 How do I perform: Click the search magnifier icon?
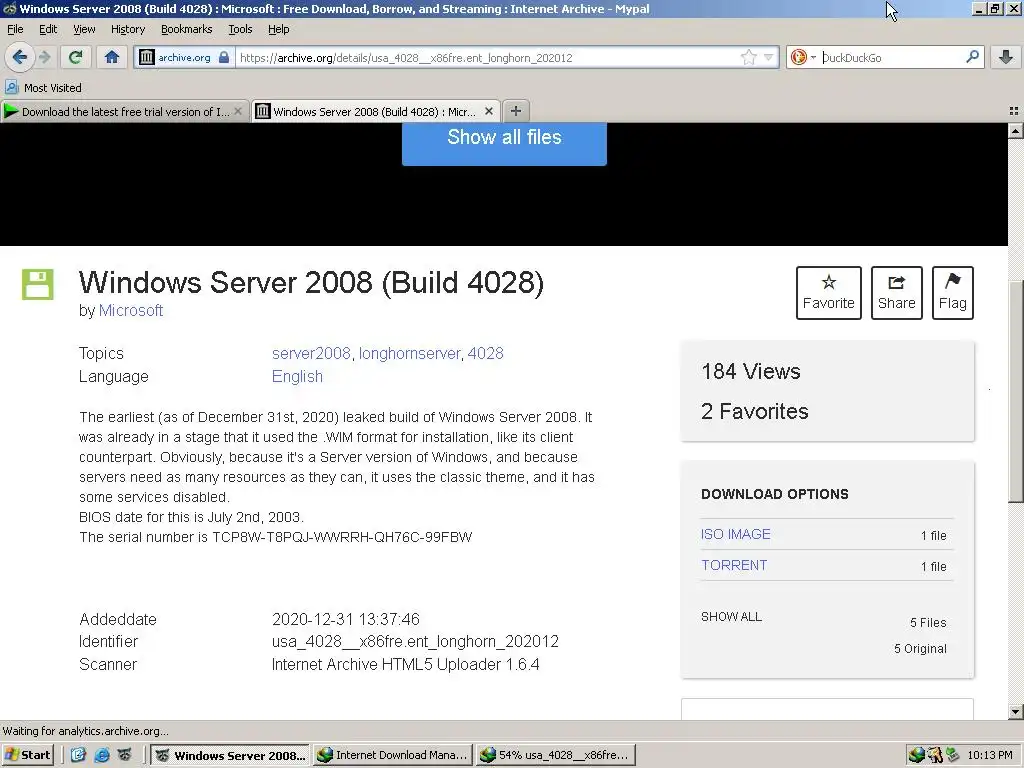tap(972, 57)
